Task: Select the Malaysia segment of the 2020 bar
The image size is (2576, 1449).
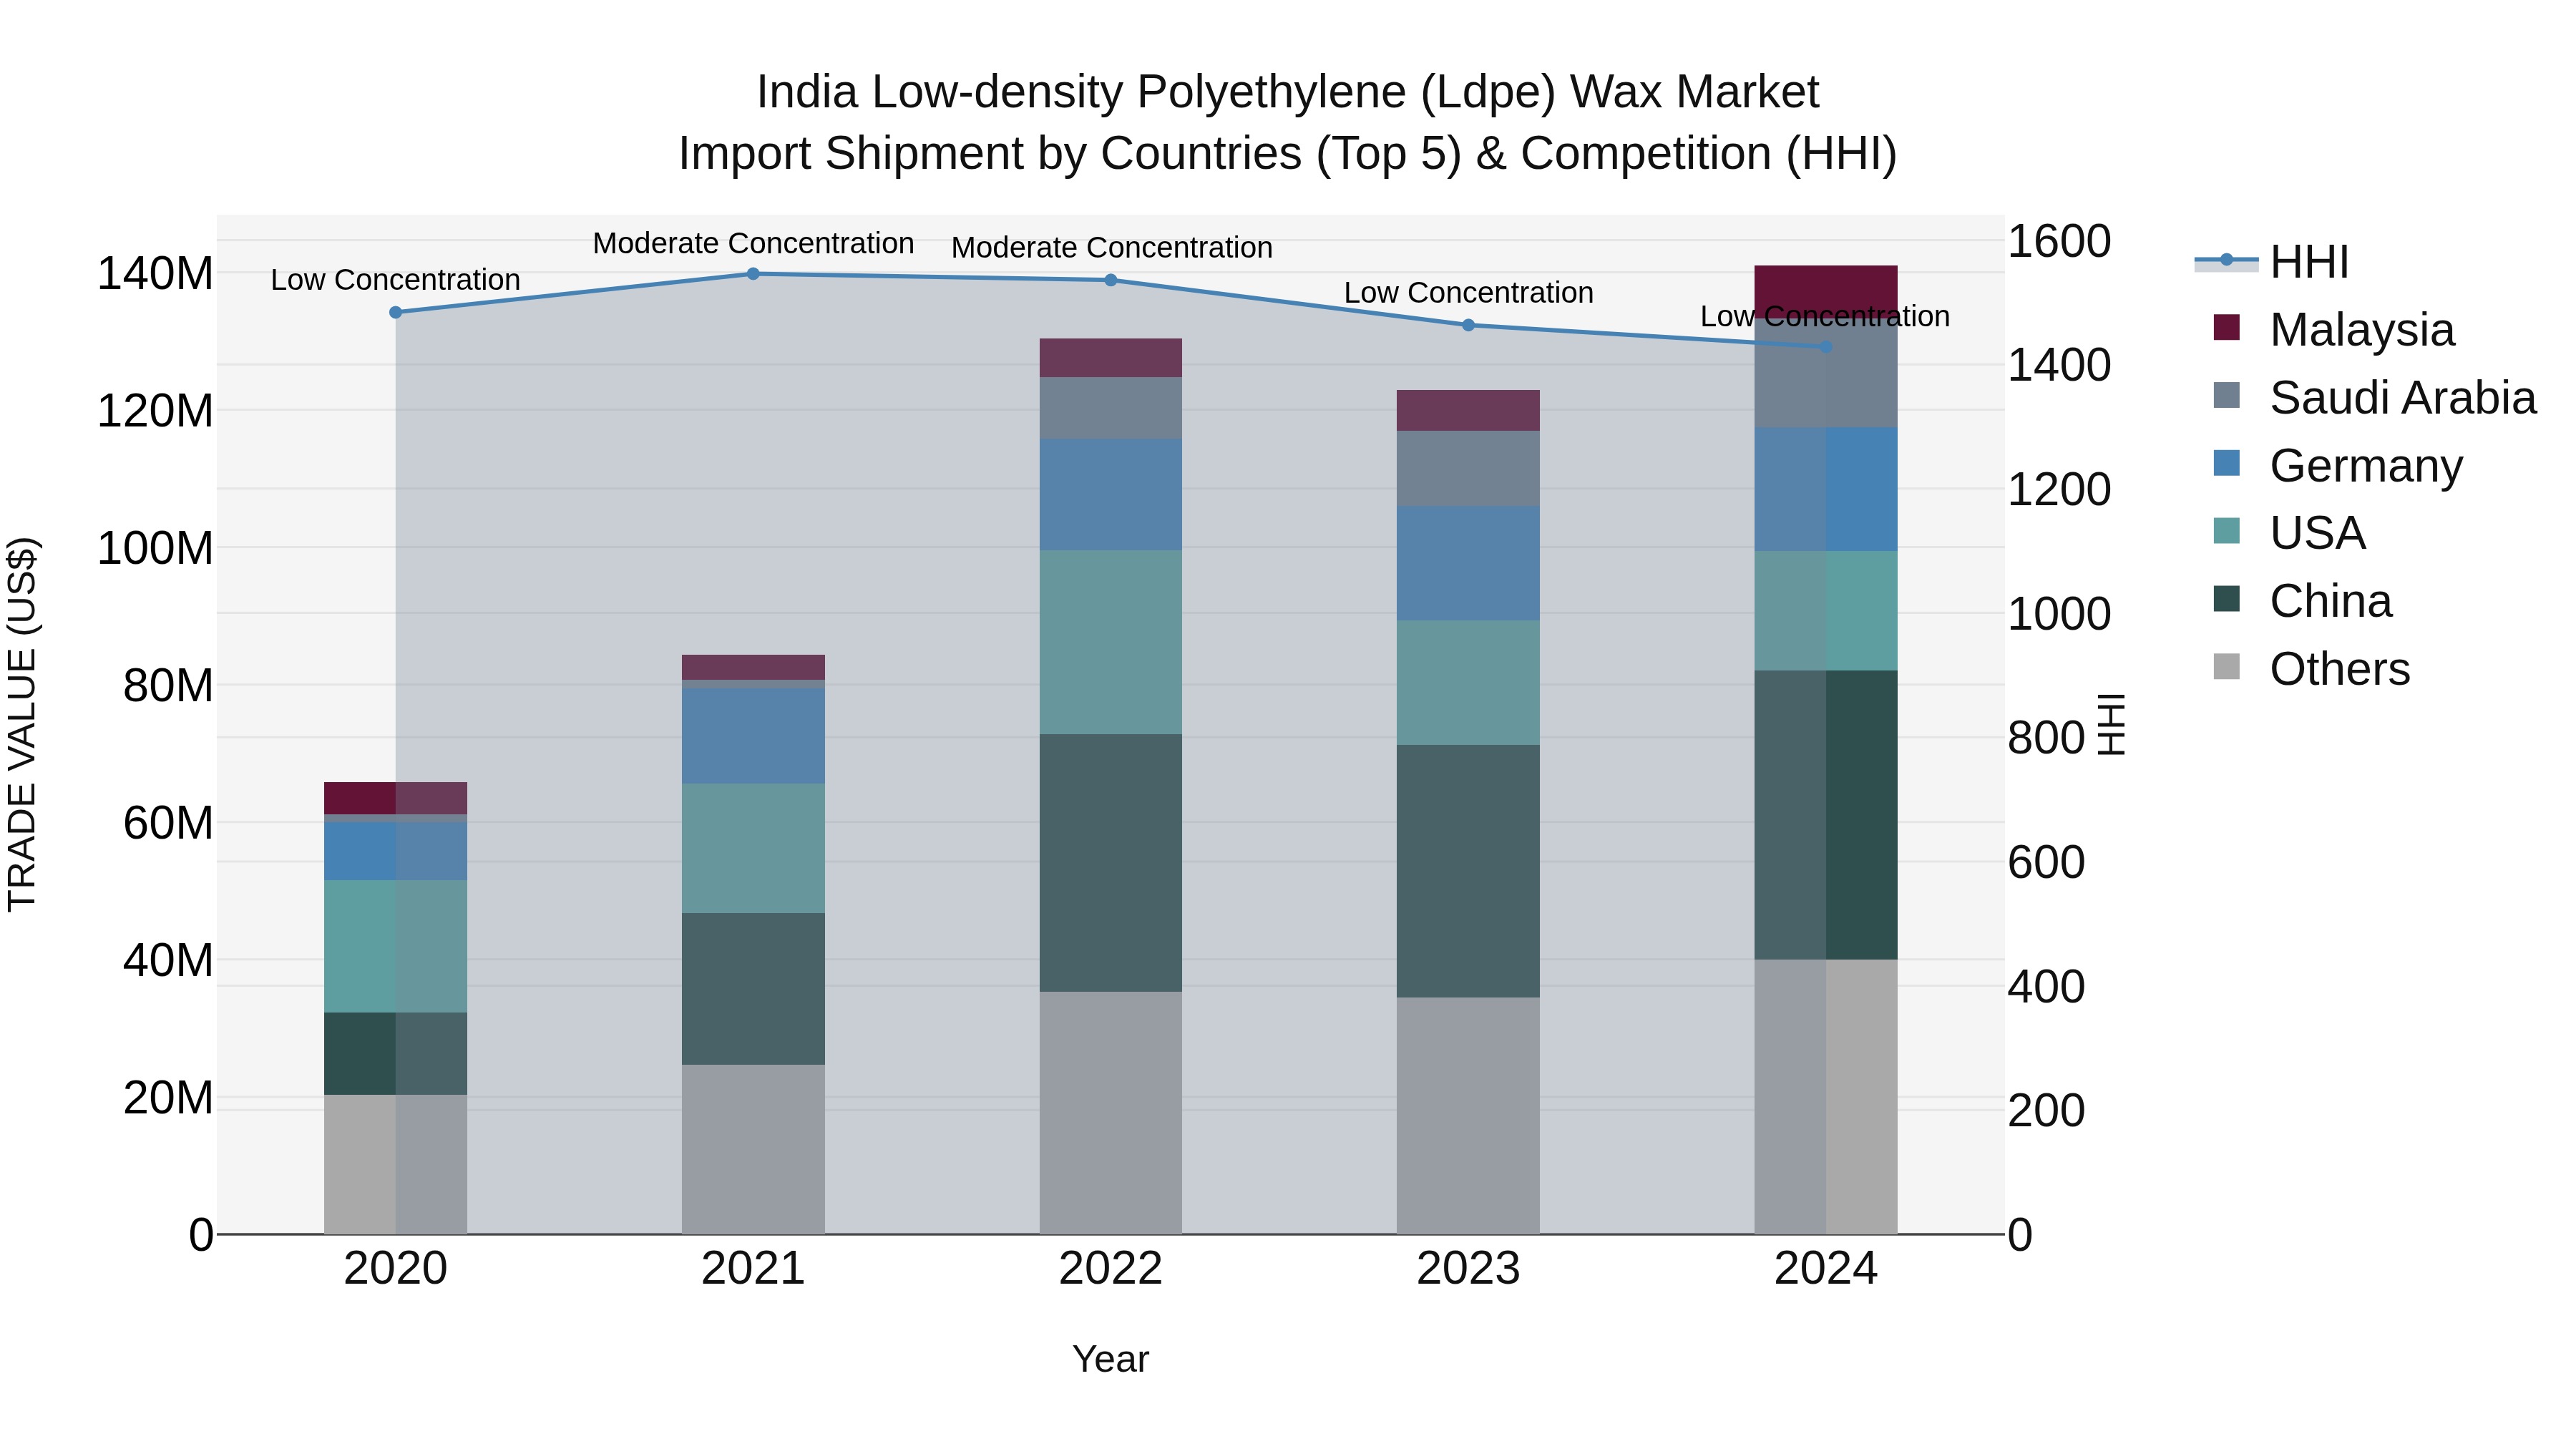Action: pos(396,799)
